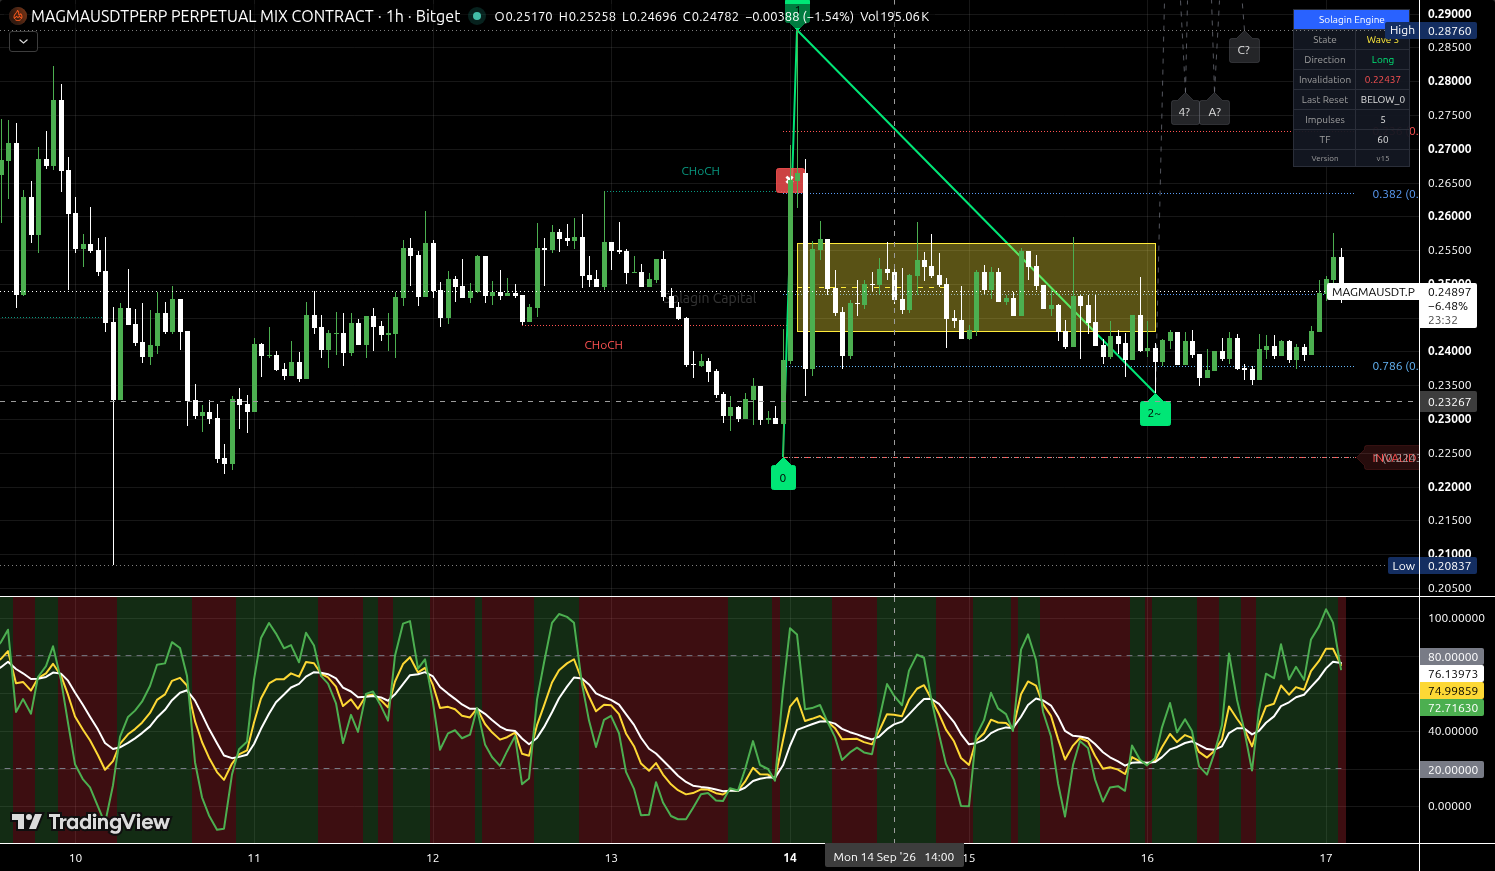This screenshot has height=871, width=1495.
Task: Click the MAGMA coin logo icon
Action: click(x=17, y=16)
